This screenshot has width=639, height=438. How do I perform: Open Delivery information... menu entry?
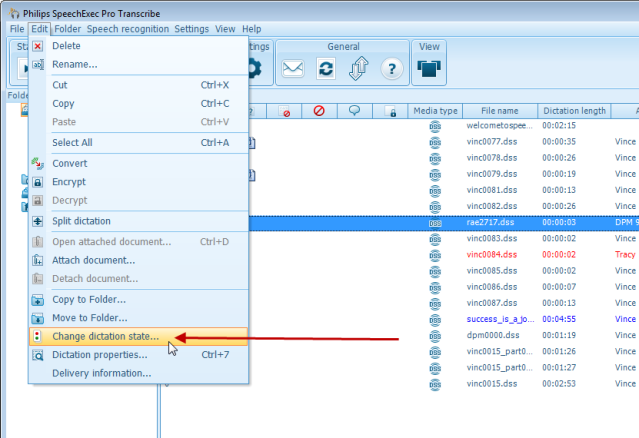[x=139, y=373]
